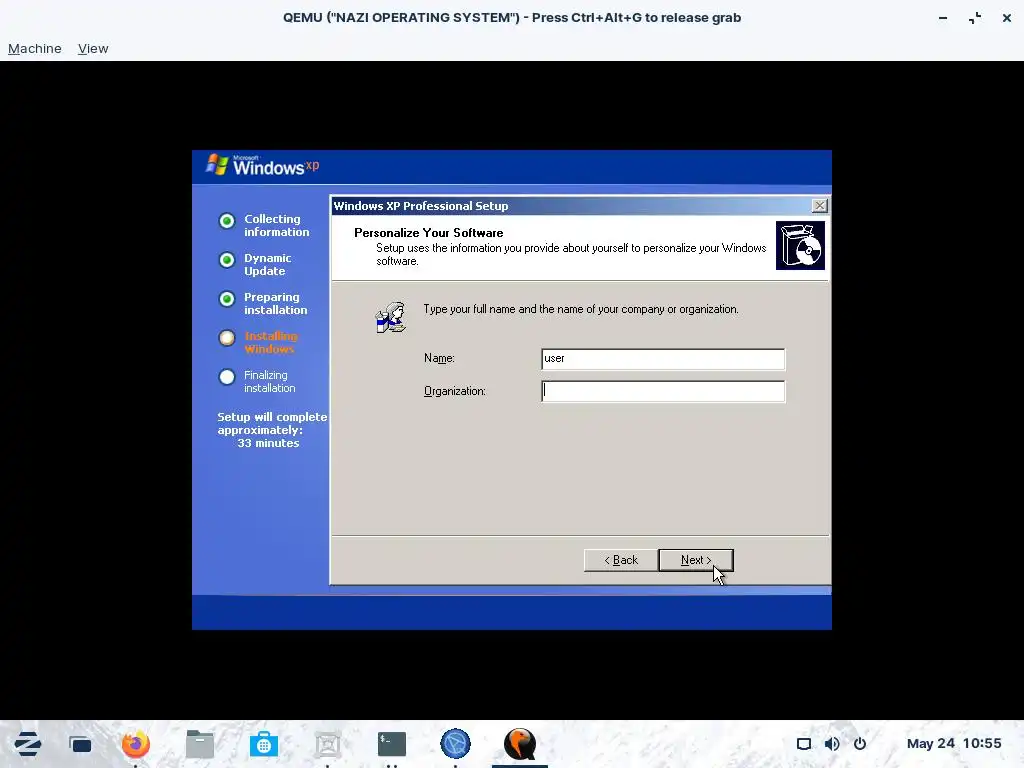Open the View menu
Screen dimensions: 1024x768
[93, 48]
